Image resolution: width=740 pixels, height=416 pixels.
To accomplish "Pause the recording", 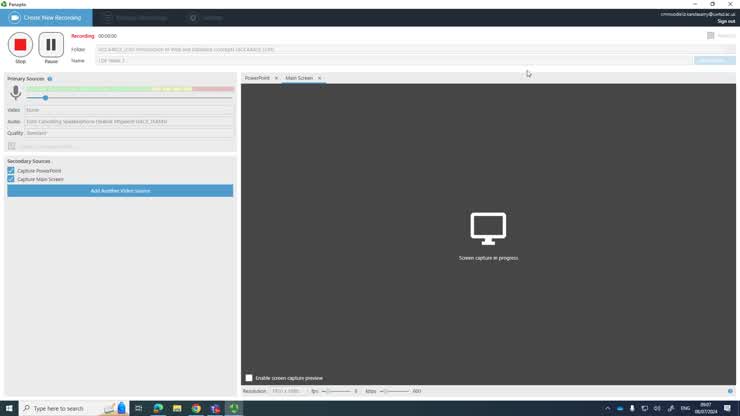I will pyautogui.click(x=51, y=45).
